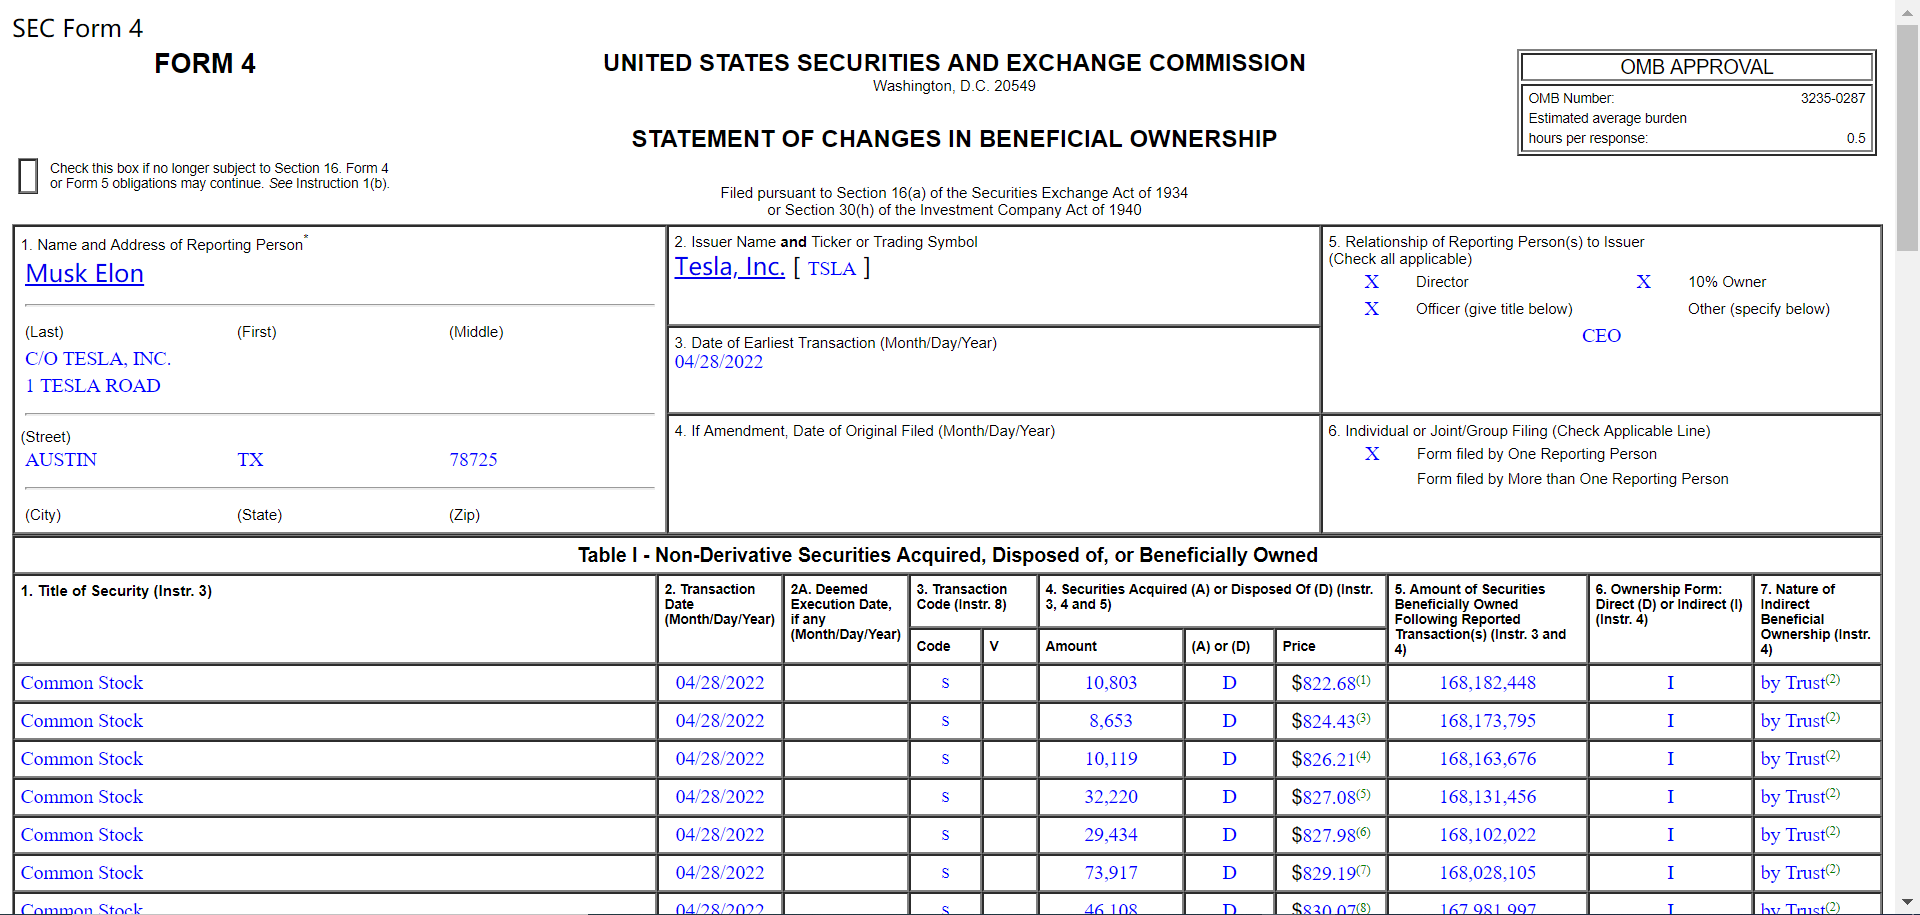1920x915 pixels.
Task: Click the amount 29,434 cell
Action: click(1111, 835)
